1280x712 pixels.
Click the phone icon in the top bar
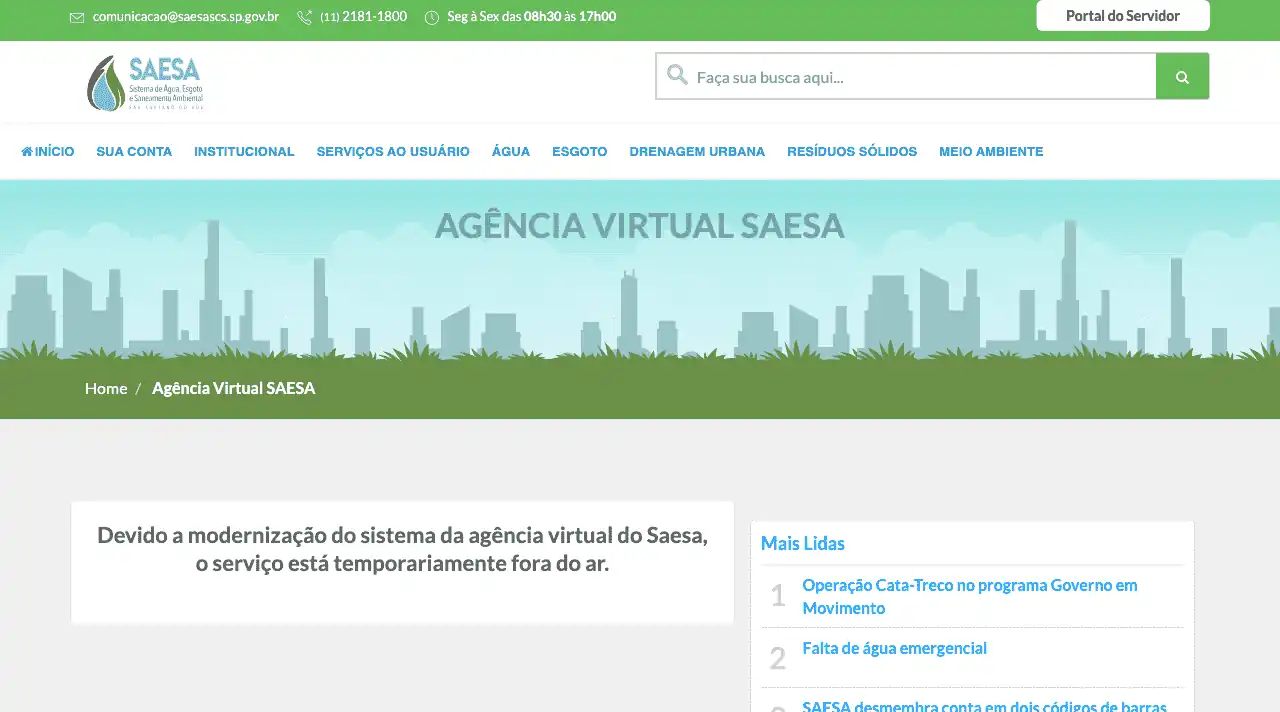[x=305, y=17]
